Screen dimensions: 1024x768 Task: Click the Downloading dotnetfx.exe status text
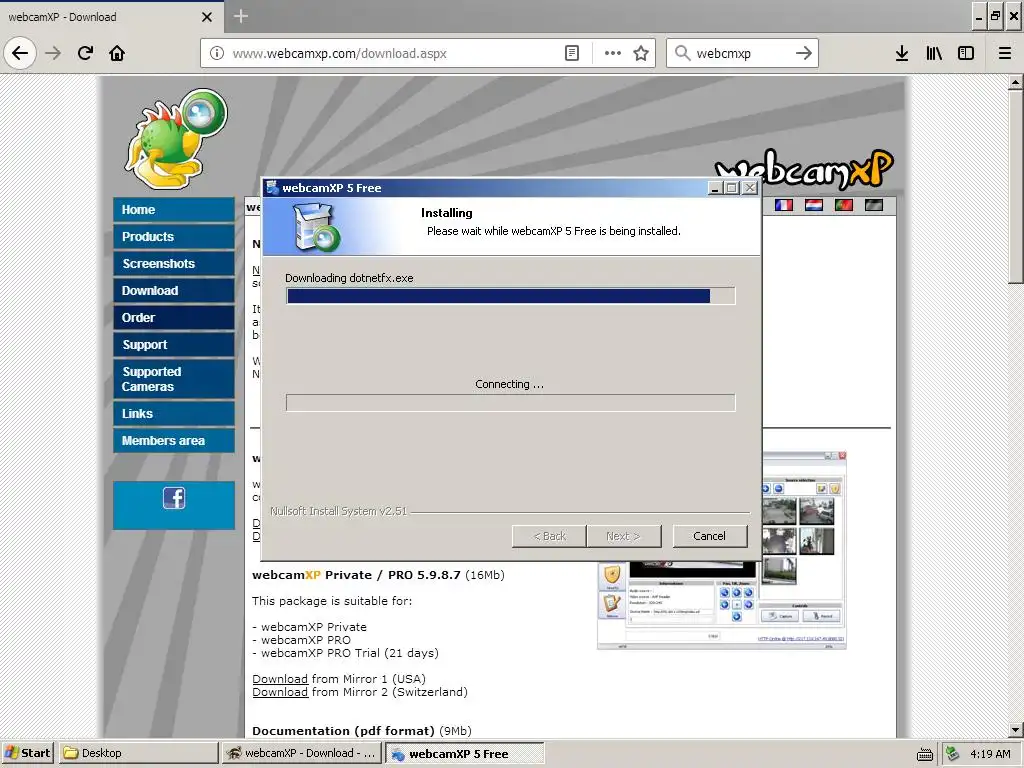coord(349,278)
